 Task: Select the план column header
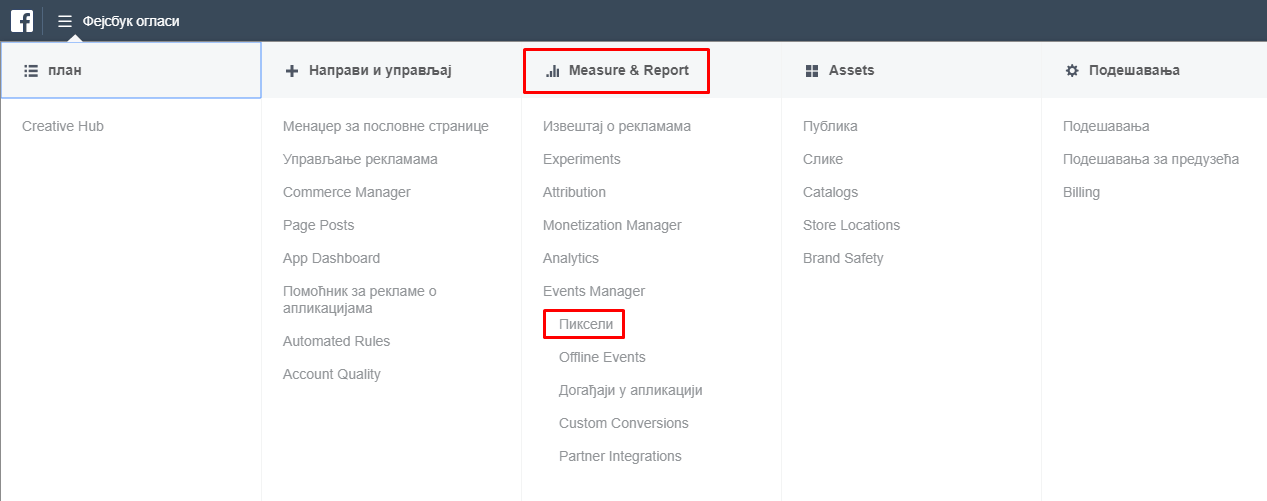pos(131,70)
